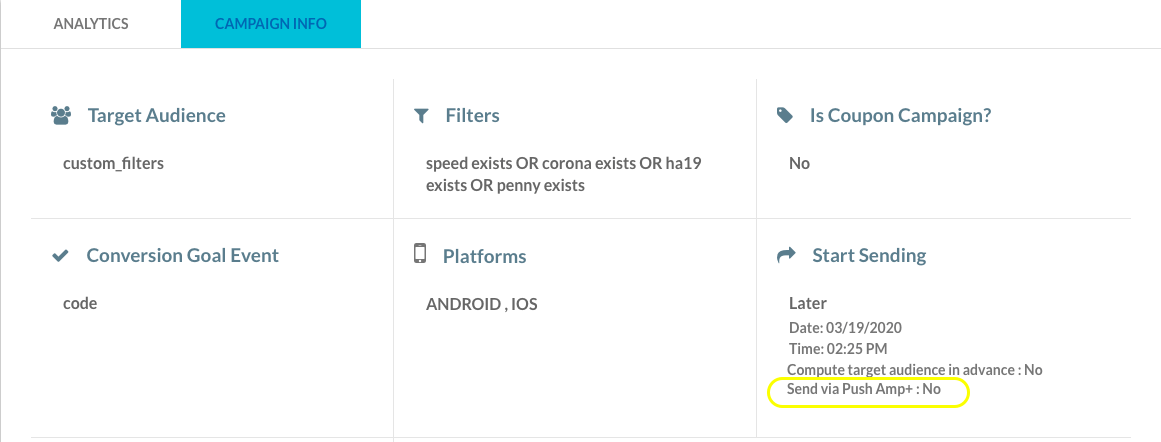Open the Campaign Info tab

click(x=271, y=24)
